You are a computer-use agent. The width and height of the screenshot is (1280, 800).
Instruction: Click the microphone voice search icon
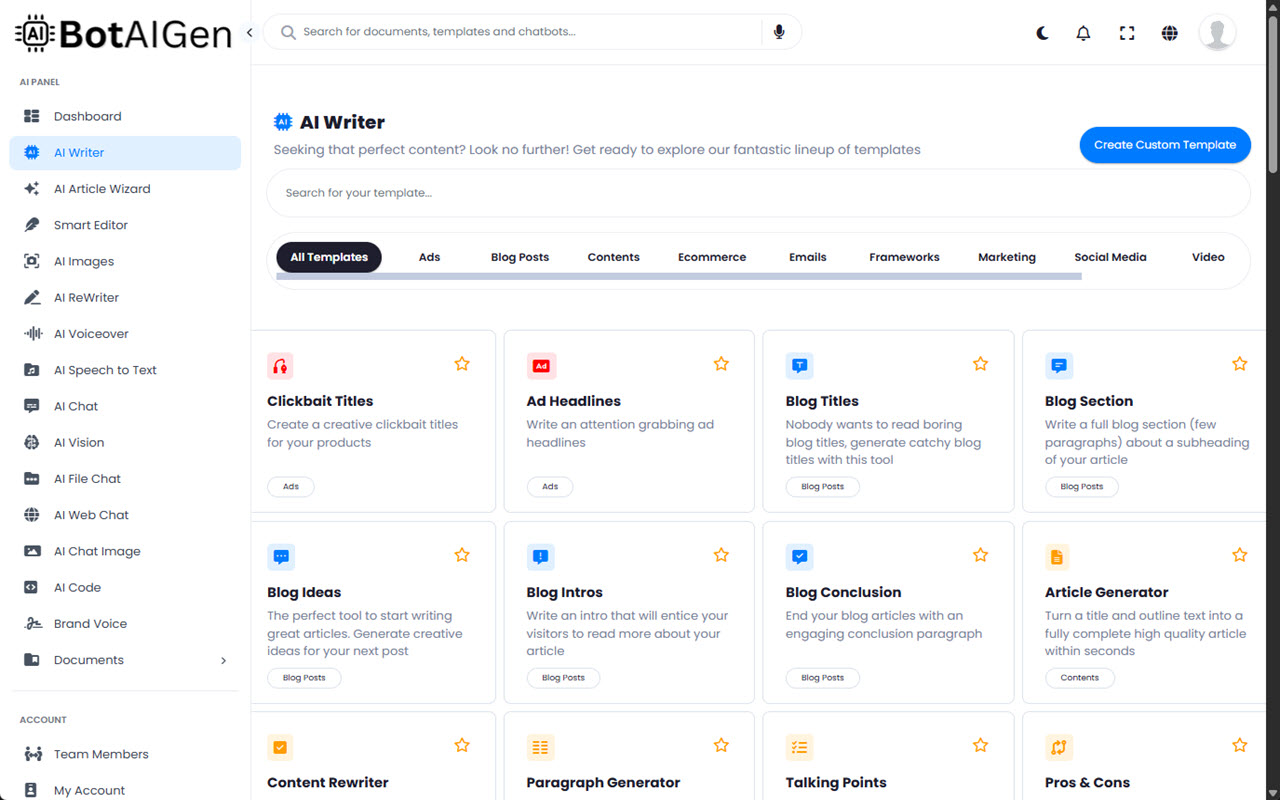coord(779,32)
